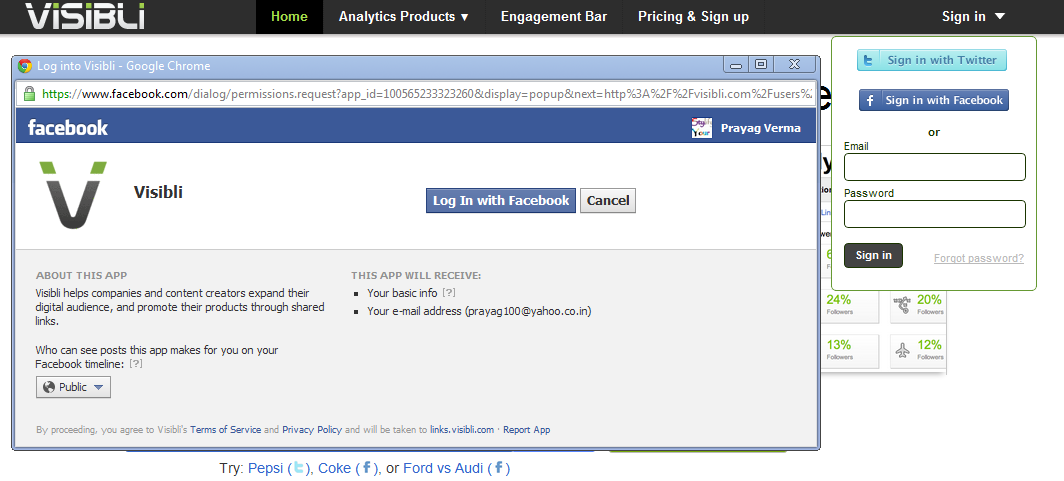This screenshot has height=481, width=1064.
Task: Open Pricing & Sign up page
Action: click(694, 17)
